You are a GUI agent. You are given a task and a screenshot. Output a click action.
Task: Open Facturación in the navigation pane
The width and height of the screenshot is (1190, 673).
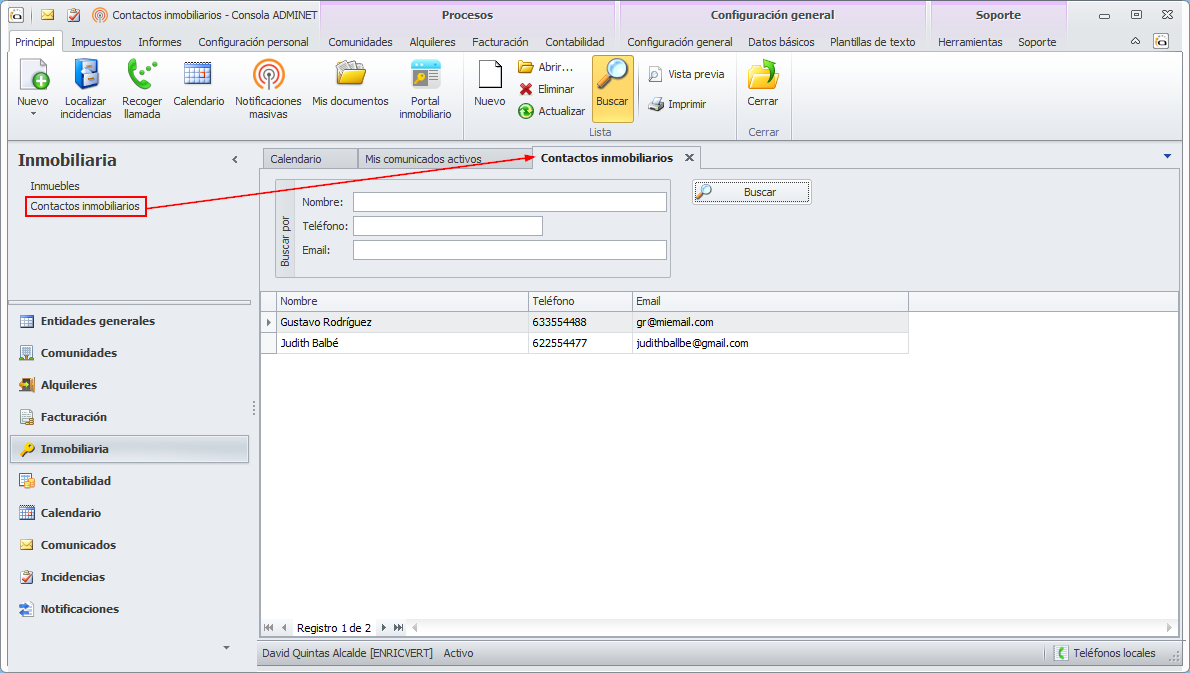pyautogui.click(x=130, y=417)
